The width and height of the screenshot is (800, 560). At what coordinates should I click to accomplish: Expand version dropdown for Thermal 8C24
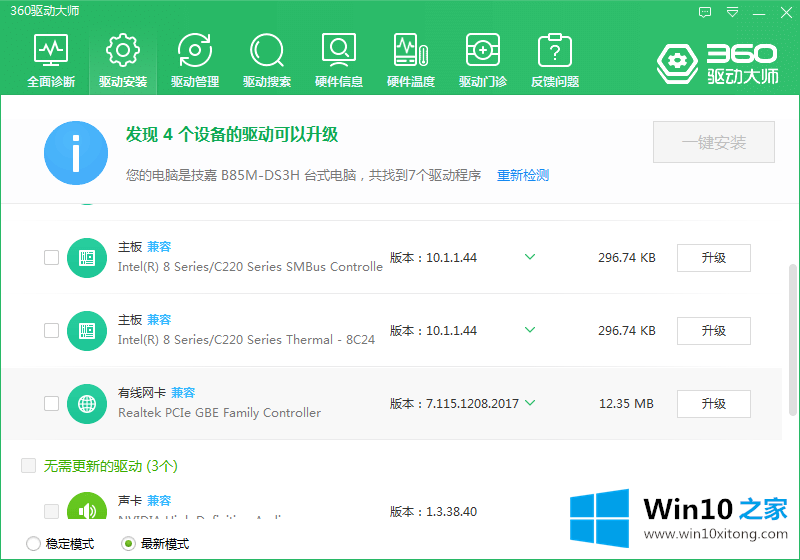530,329
